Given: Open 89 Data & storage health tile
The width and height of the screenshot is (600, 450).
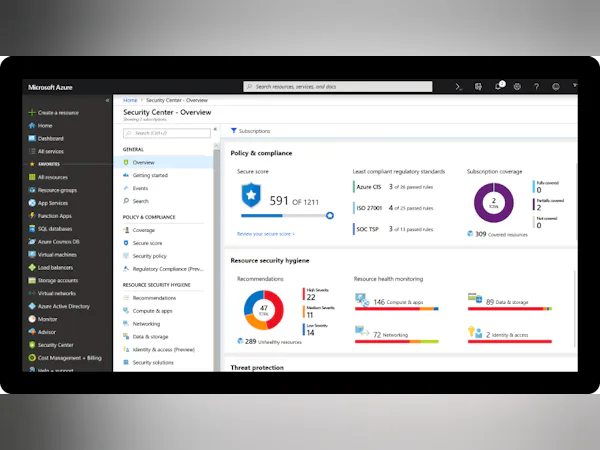Looking at the screenshot, I should click(x=510, y=302).
